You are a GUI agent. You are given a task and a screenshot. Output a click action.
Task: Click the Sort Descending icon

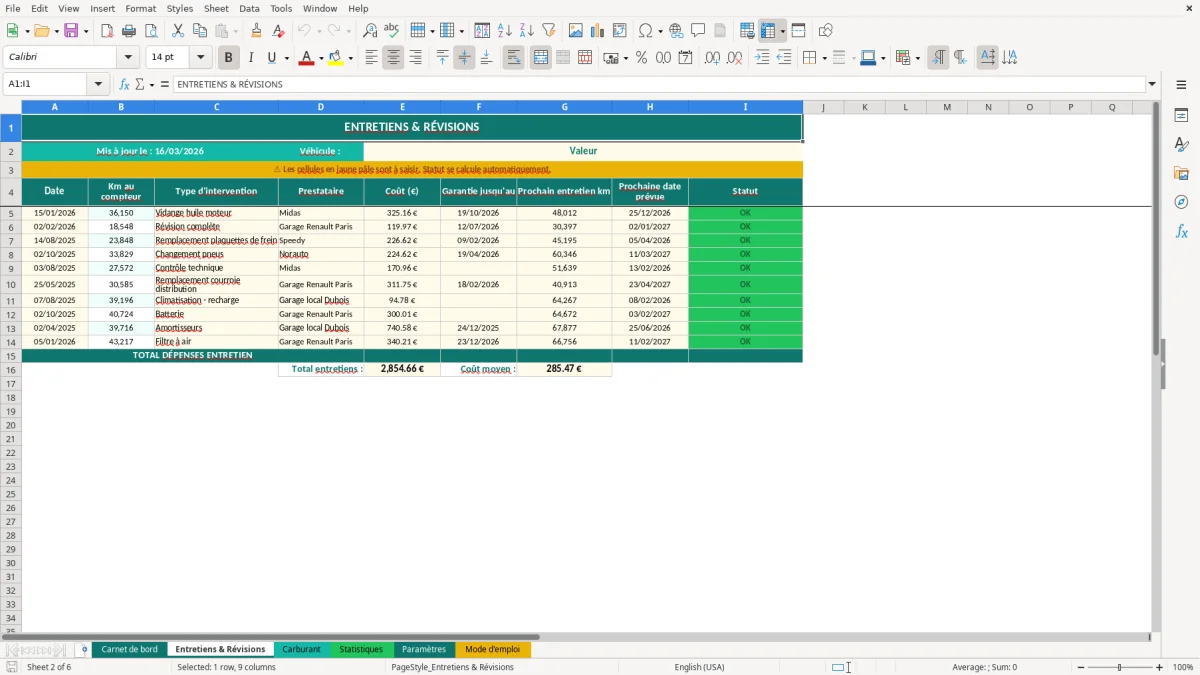pos(527,31)
